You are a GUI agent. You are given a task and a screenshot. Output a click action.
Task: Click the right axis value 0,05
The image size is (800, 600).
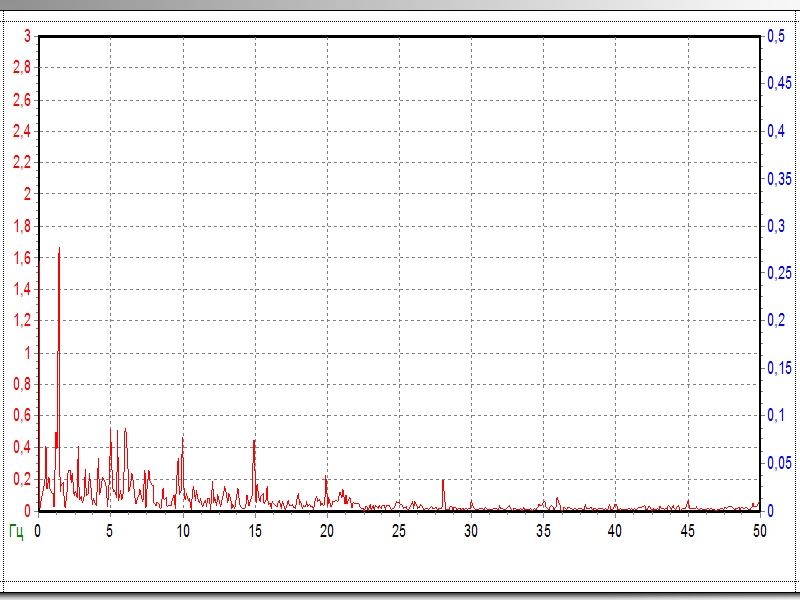pos(780,463)
